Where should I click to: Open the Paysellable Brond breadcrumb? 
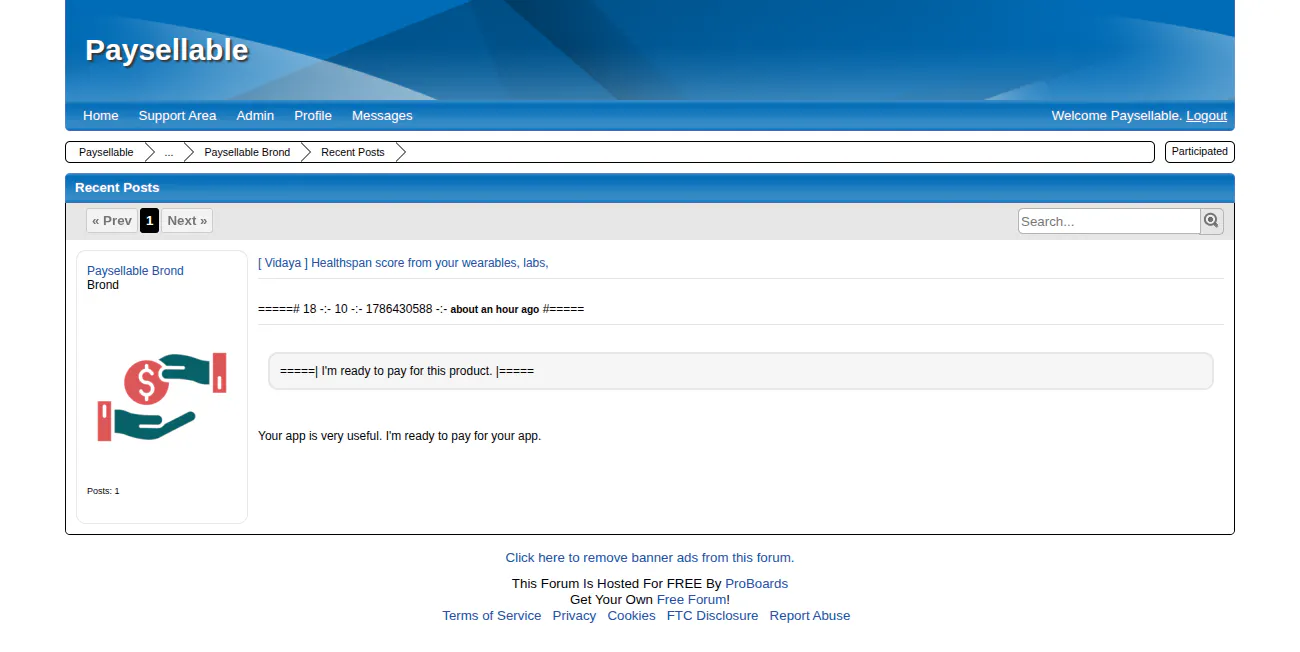[247, 152]
